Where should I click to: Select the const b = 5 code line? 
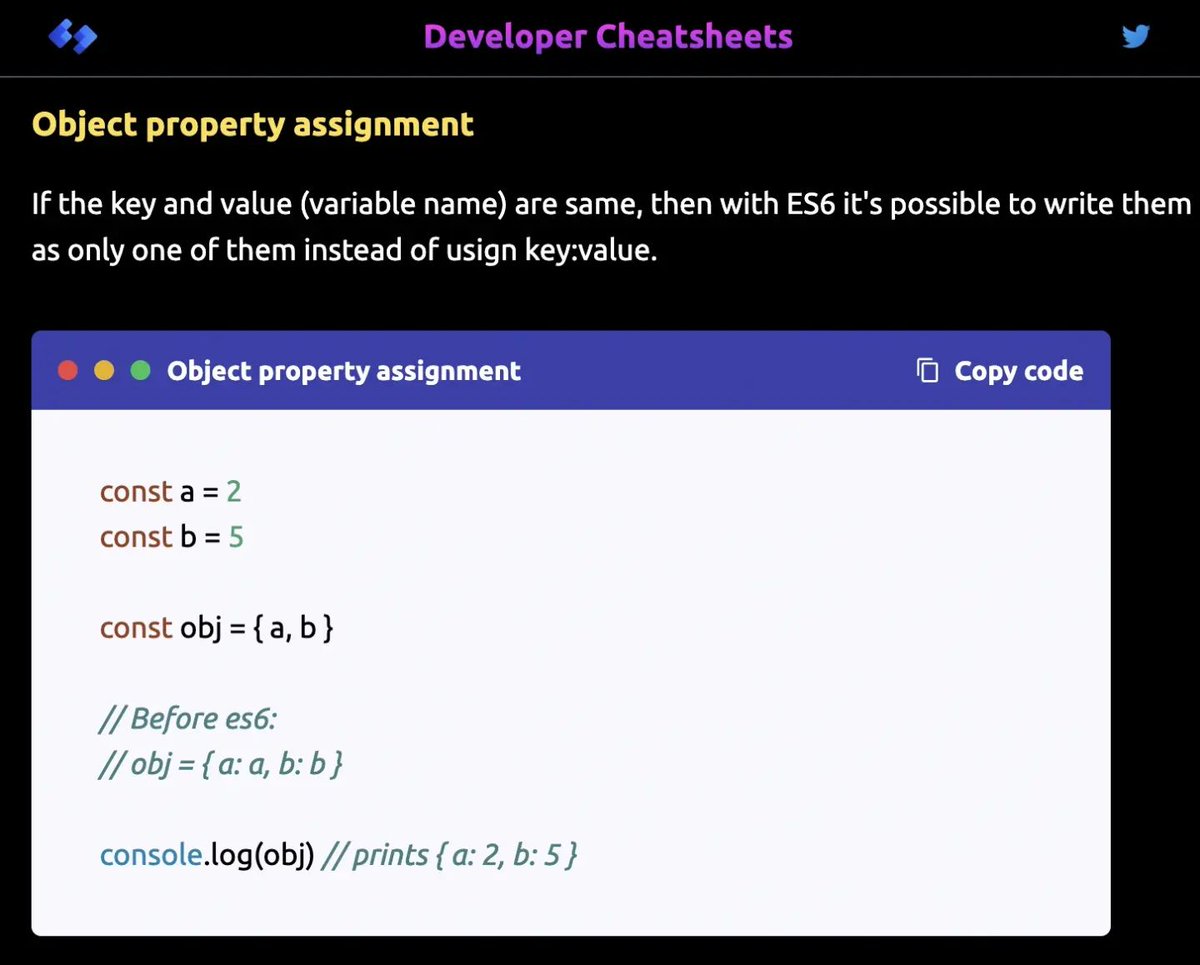(x=172, y=537)
